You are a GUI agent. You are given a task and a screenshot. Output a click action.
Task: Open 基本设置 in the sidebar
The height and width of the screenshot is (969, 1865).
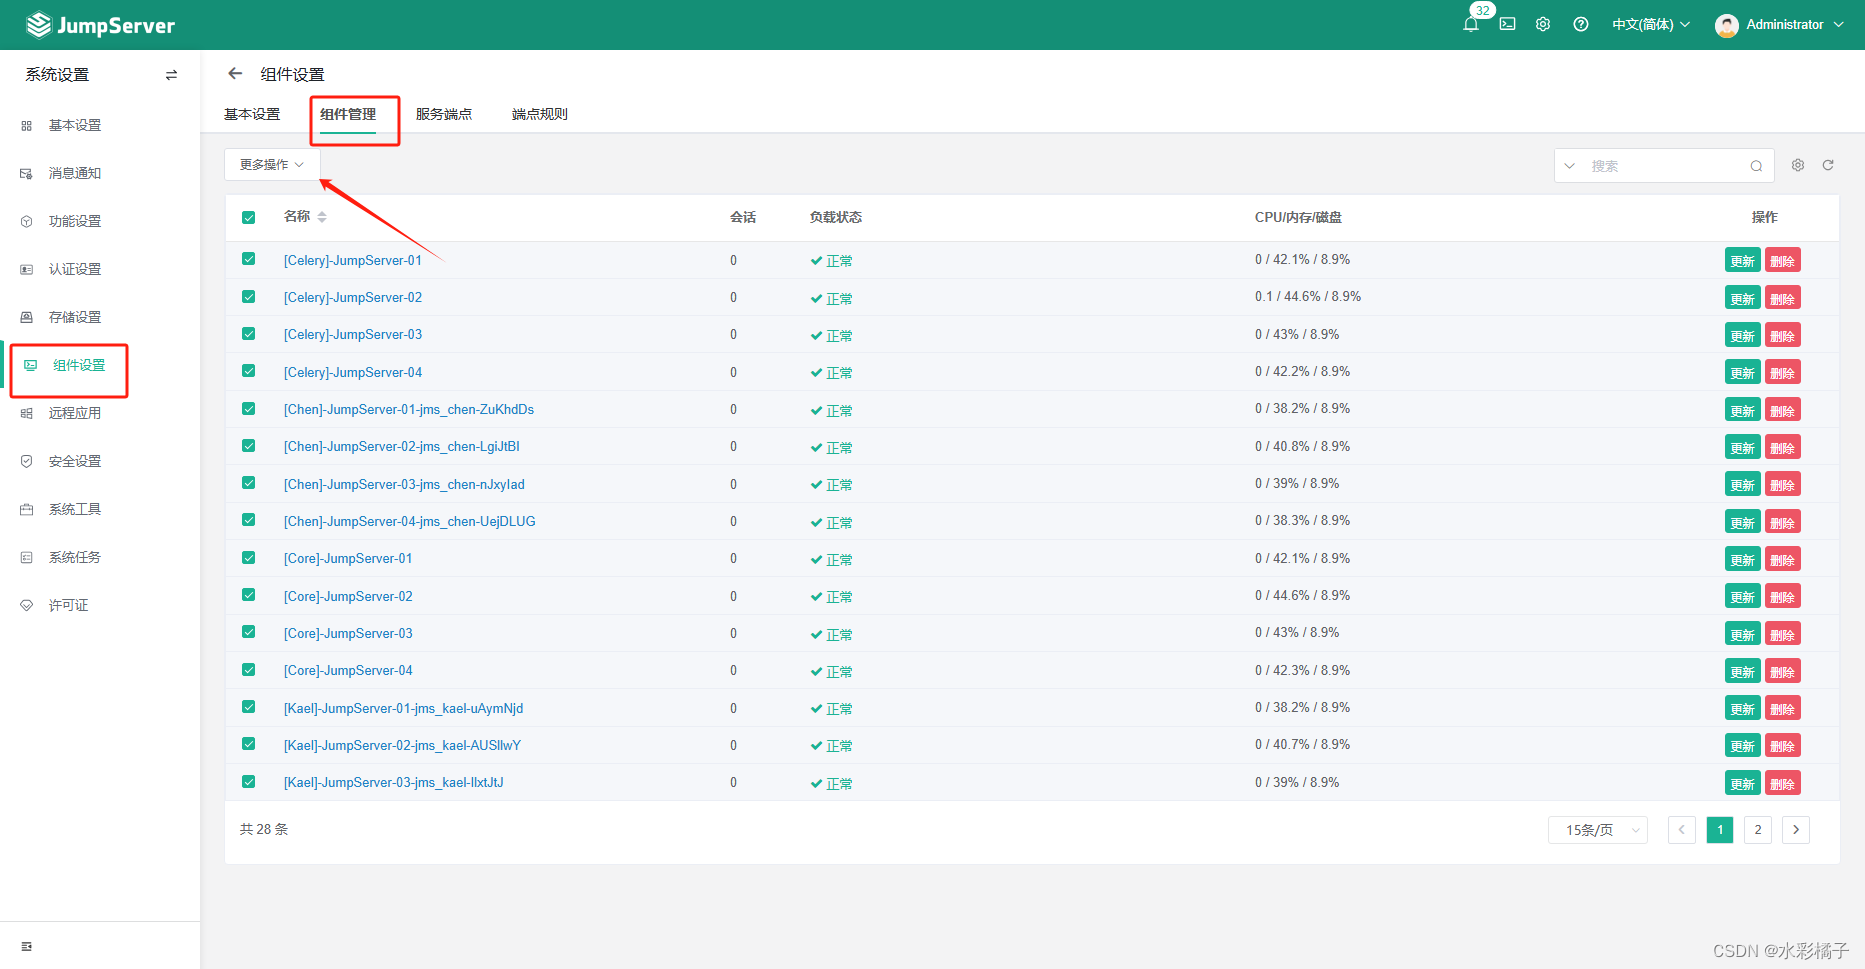coord(75,125)
